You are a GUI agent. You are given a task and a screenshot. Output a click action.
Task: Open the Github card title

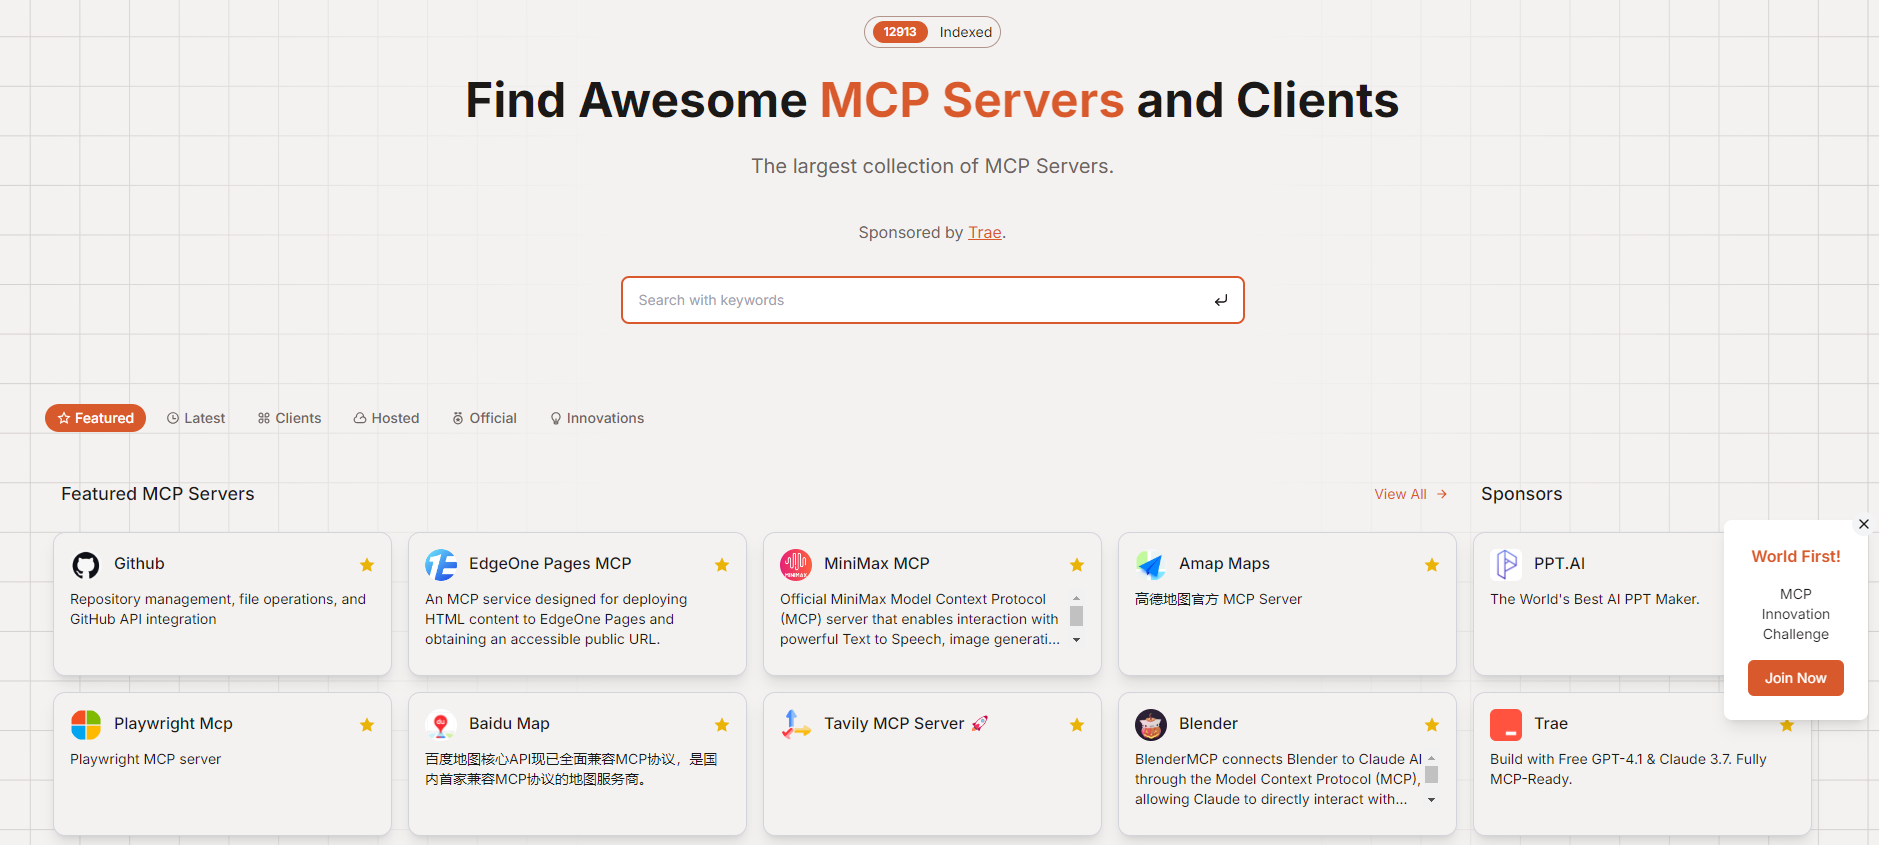point(139,563)
